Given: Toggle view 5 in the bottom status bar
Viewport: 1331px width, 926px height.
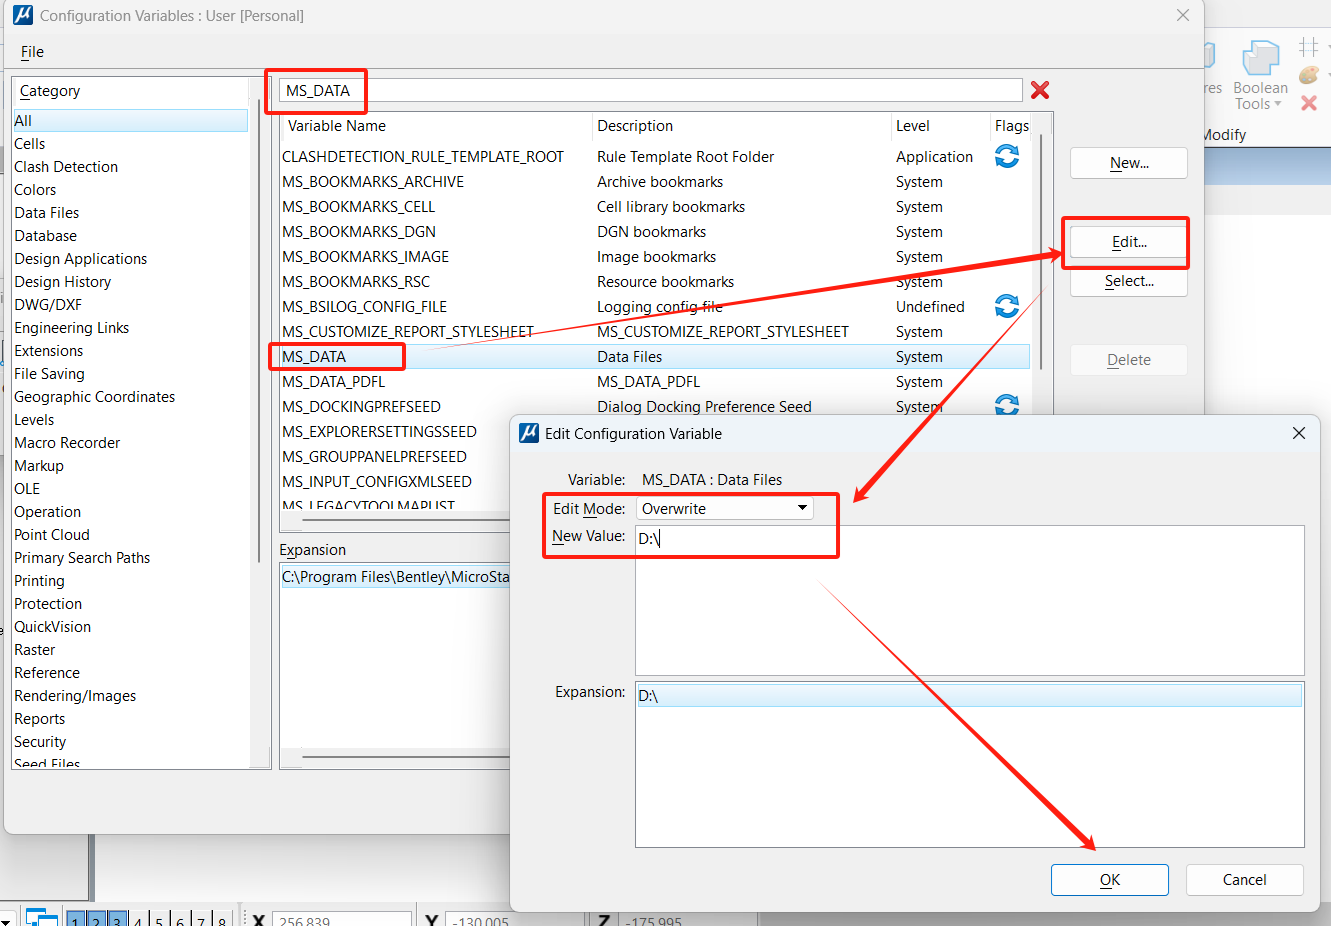Looking at the screenshot, I should coord(159,919).
